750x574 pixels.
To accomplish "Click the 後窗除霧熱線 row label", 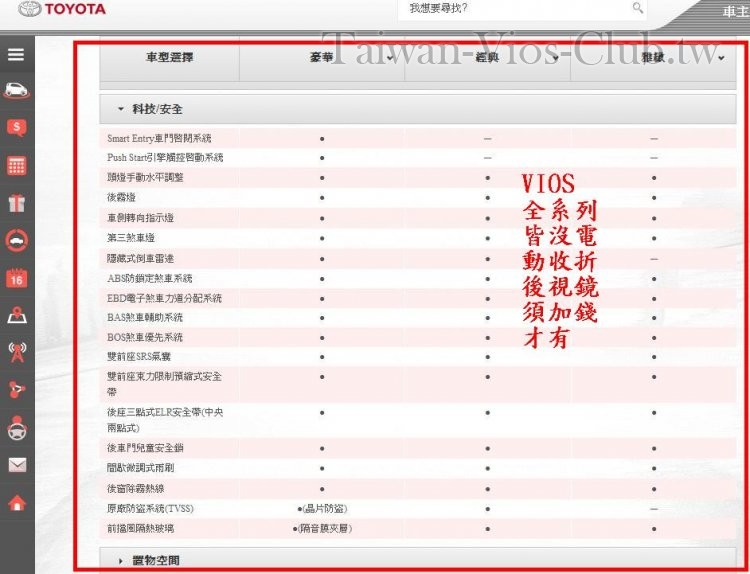I will pyautogui.click(x=135, y=489).
